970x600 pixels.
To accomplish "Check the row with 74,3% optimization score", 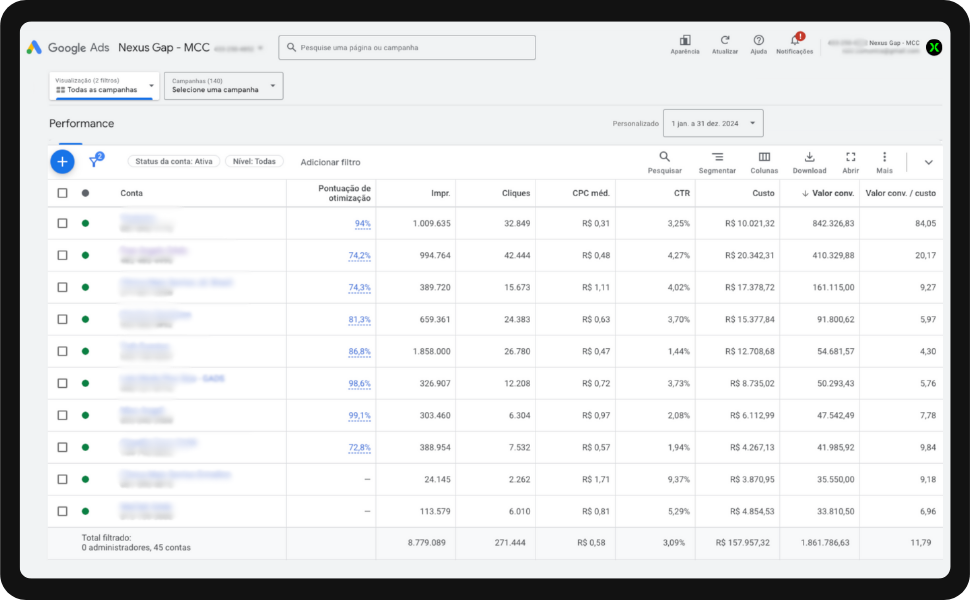I will tap(62, 287).
